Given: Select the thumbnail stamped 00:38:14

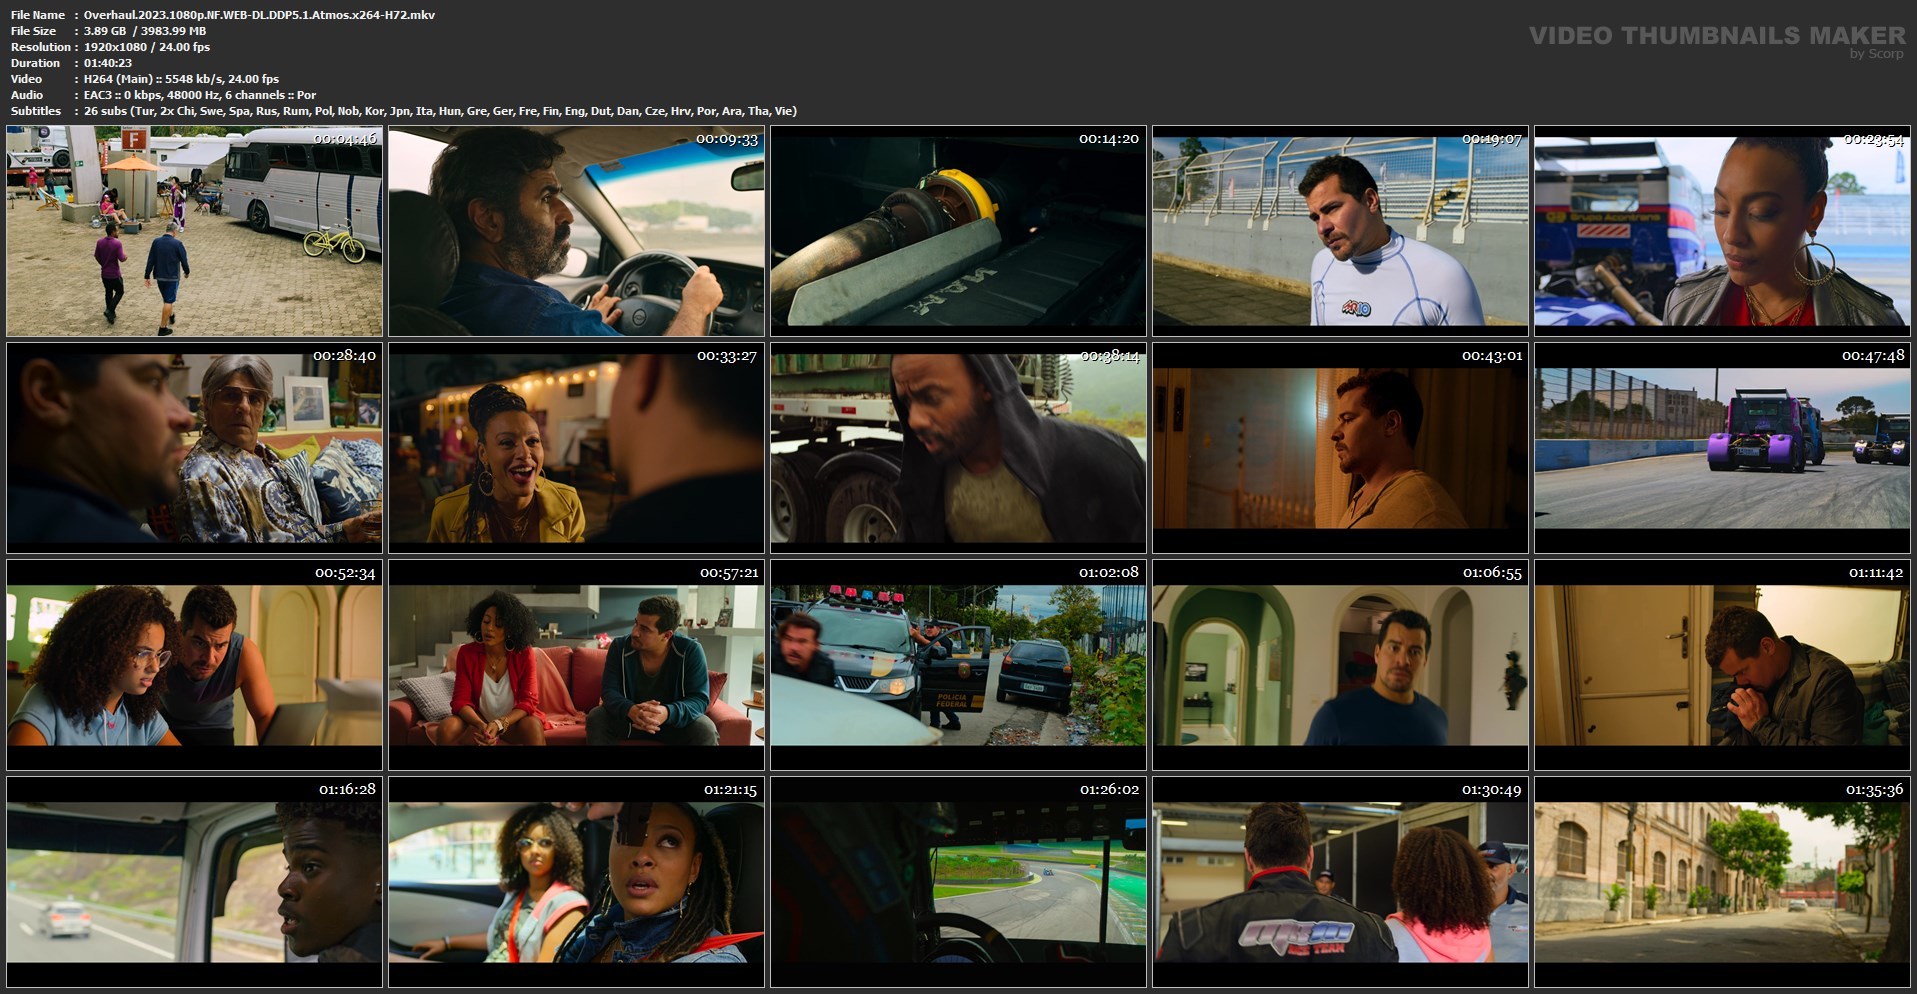Looking at the screenshot, I should [958, 448].
